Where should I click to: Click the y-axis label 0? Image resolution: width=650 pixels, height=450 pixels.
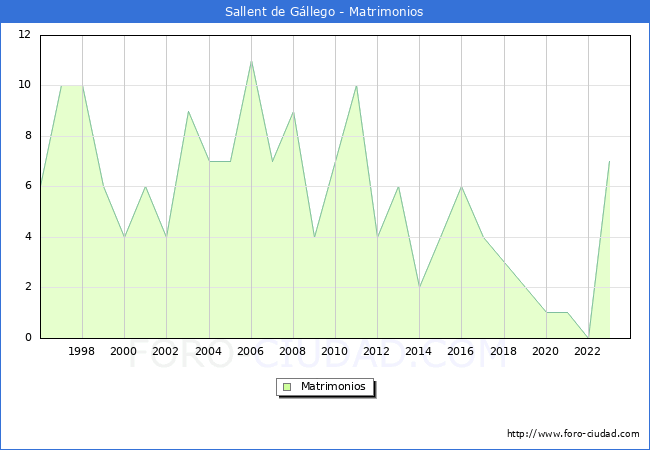click(x=28, y=337)
